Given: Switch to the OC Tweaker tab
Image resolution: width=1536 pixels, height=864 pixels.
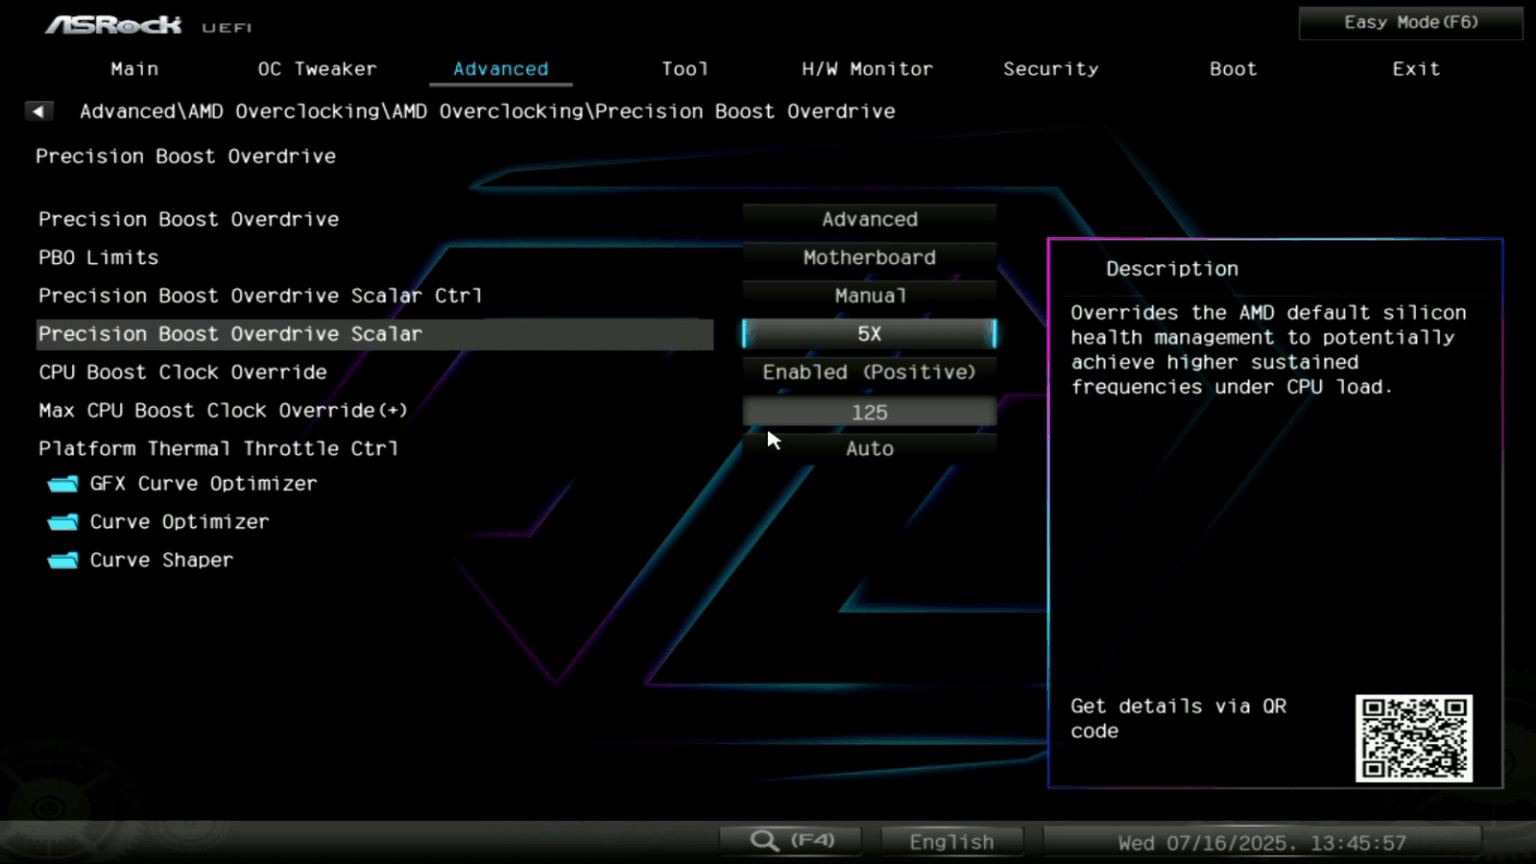Looking at the screenshot, I should coord(317,69).
